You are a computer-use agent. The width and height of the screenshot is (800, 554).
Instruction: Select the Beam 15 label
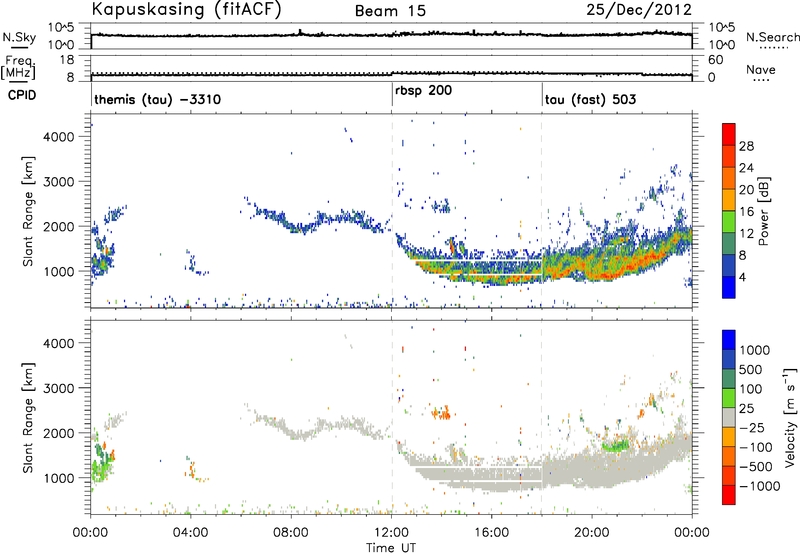pyautogui.click(x=390, y=11)
